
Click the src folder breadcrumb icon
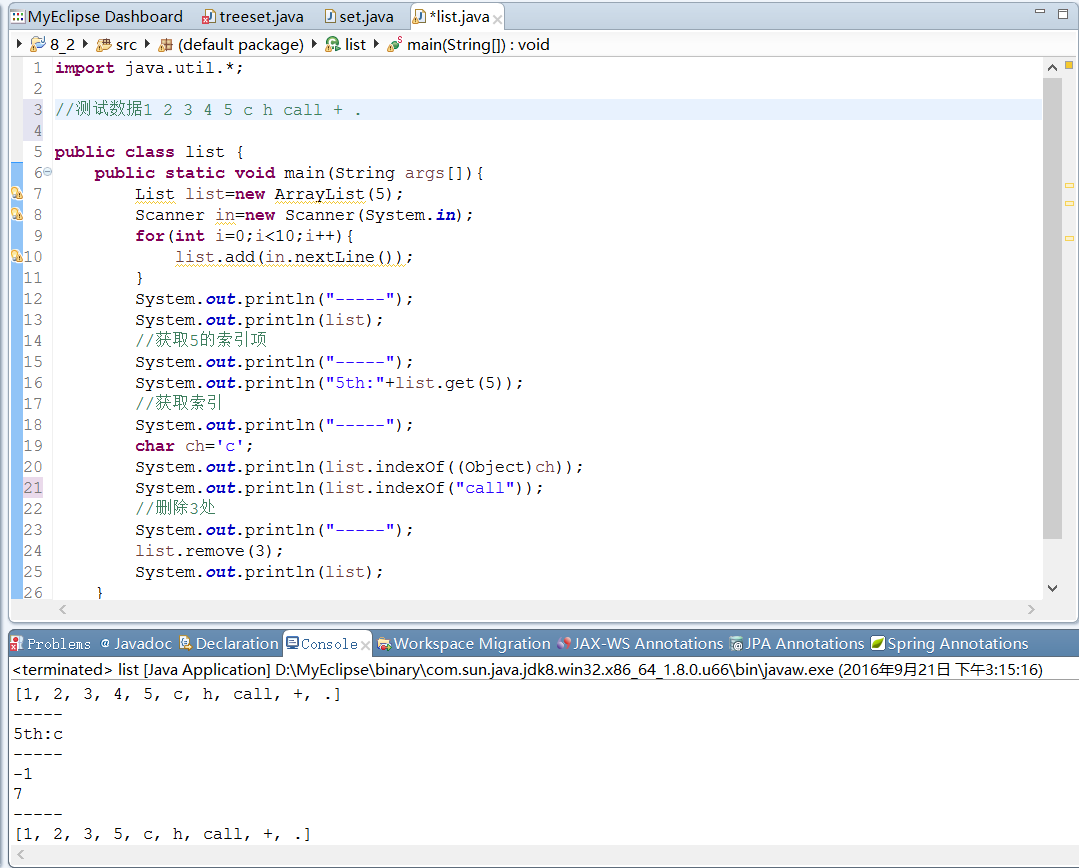(104, 45)
